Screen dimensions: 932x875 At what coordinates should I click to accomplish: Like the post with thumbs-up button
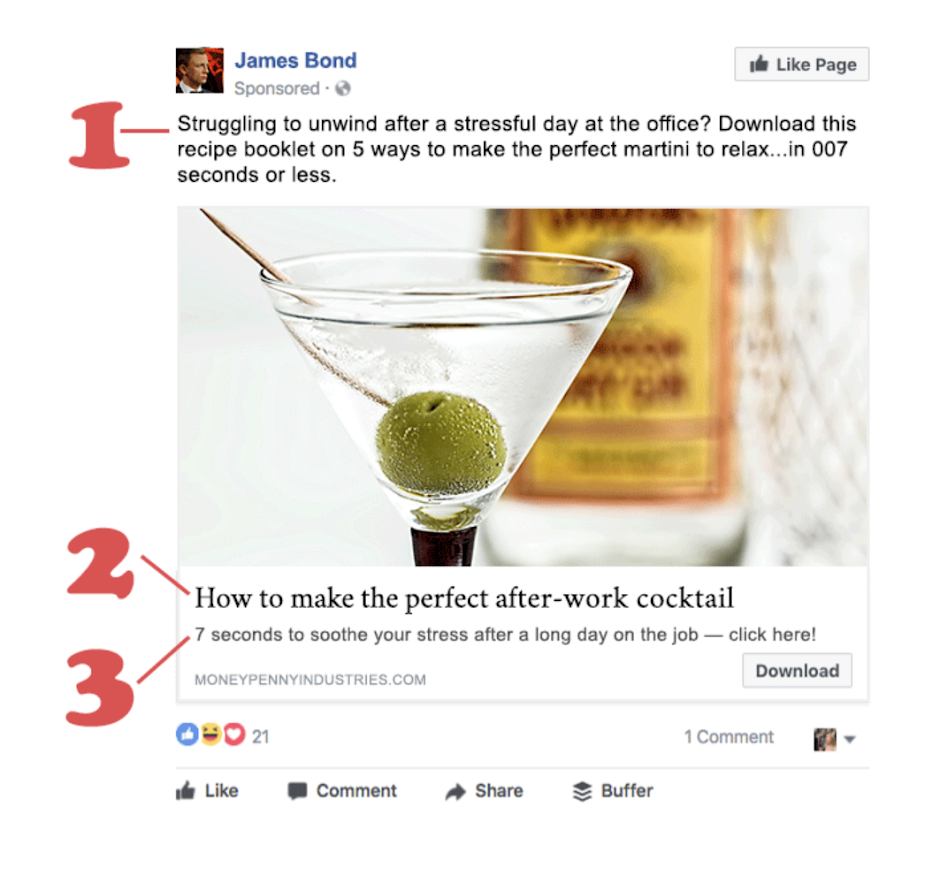tap(207, 791)
